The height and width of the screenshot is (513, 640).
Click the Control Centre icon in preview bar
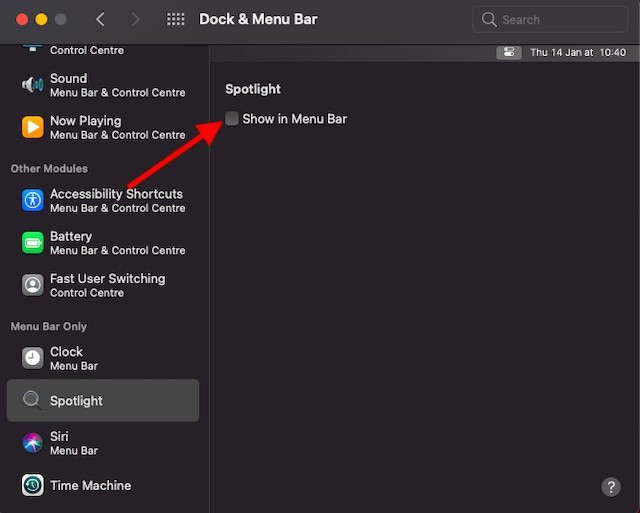(x=509, y=52)
